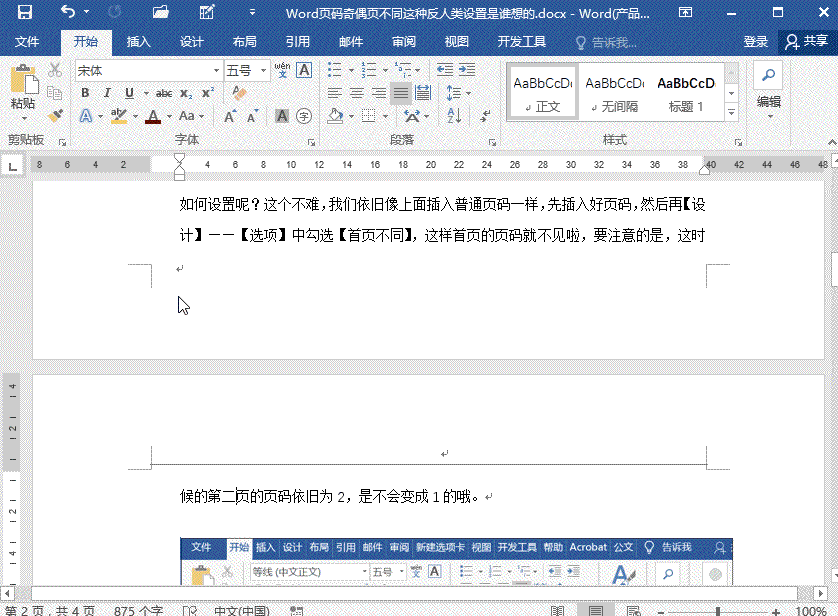This screenshot has width=838, height=616.
Task: Click the Clear Formatting eraser icon
Action: click(238, 93)
